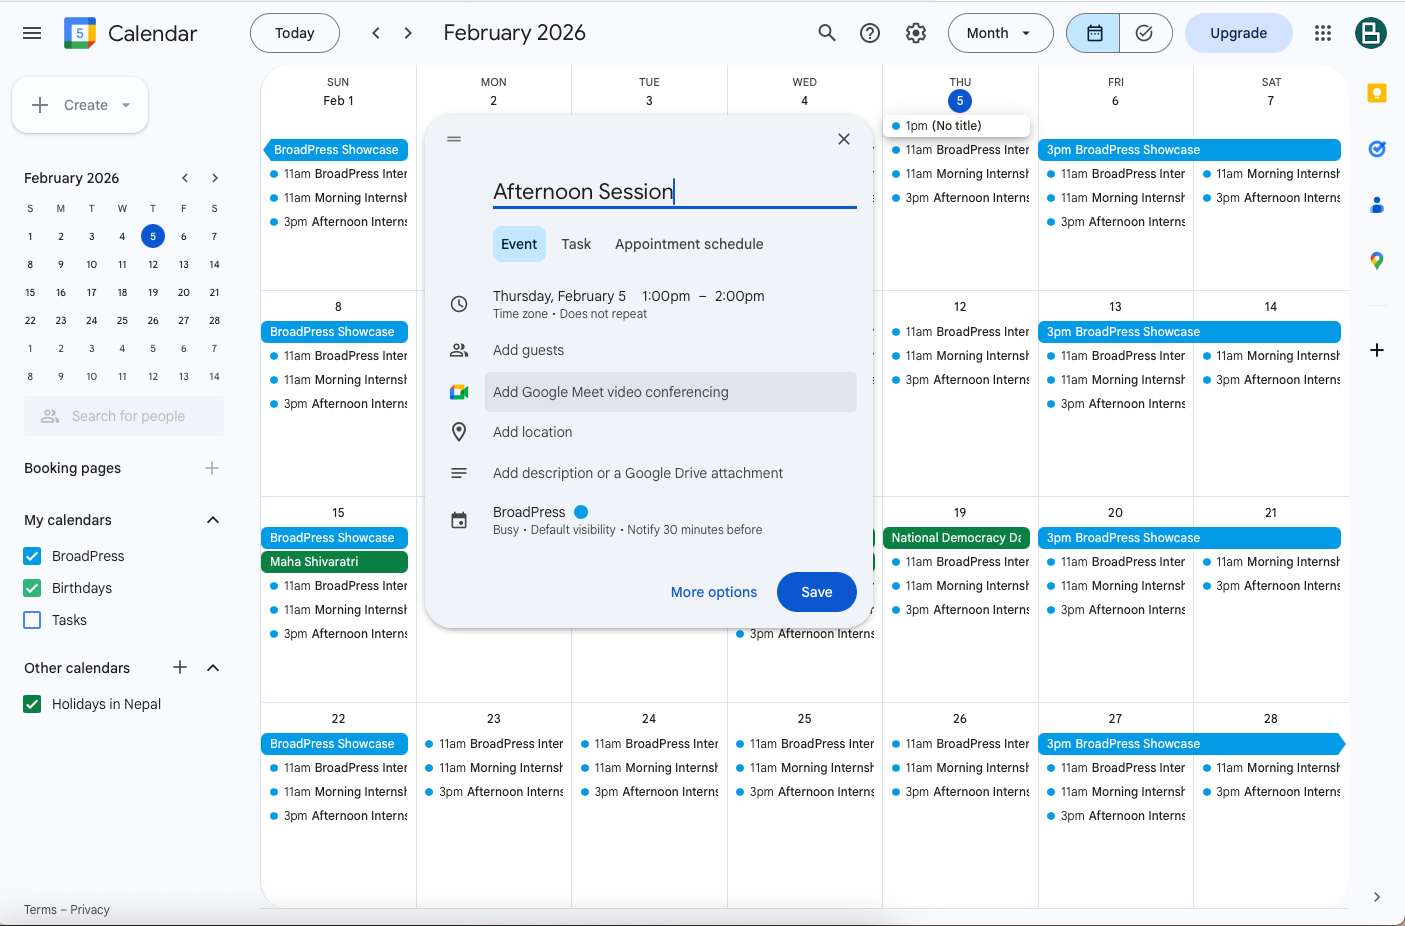Enable the Tasks calendar checkbox
Screen dimensions: 1405x926
click(x=32, y=620)
